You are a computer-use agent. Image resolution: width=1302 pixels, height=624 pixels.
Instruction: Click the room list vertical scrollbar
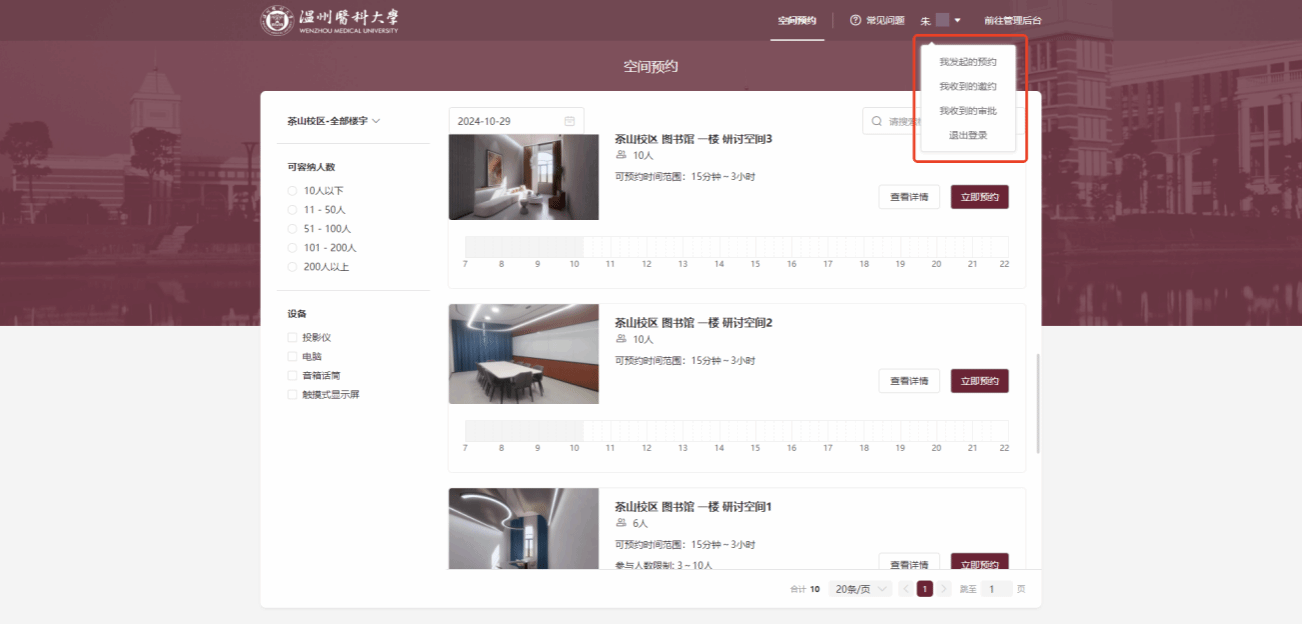coord(1038,402)
